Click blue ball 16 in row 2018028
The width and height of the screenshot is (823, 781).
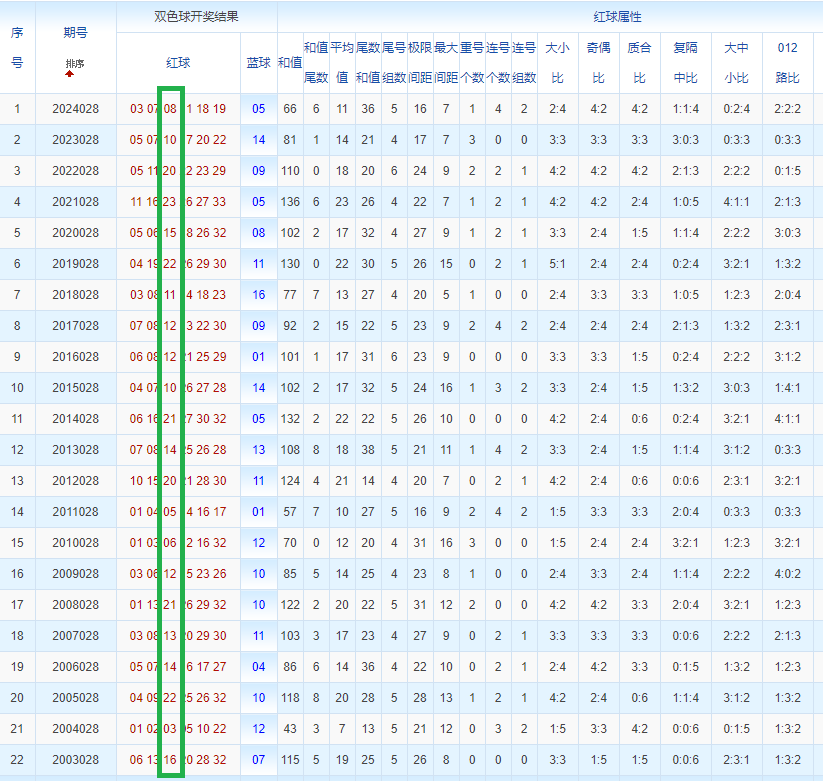(x=259, y=294)
